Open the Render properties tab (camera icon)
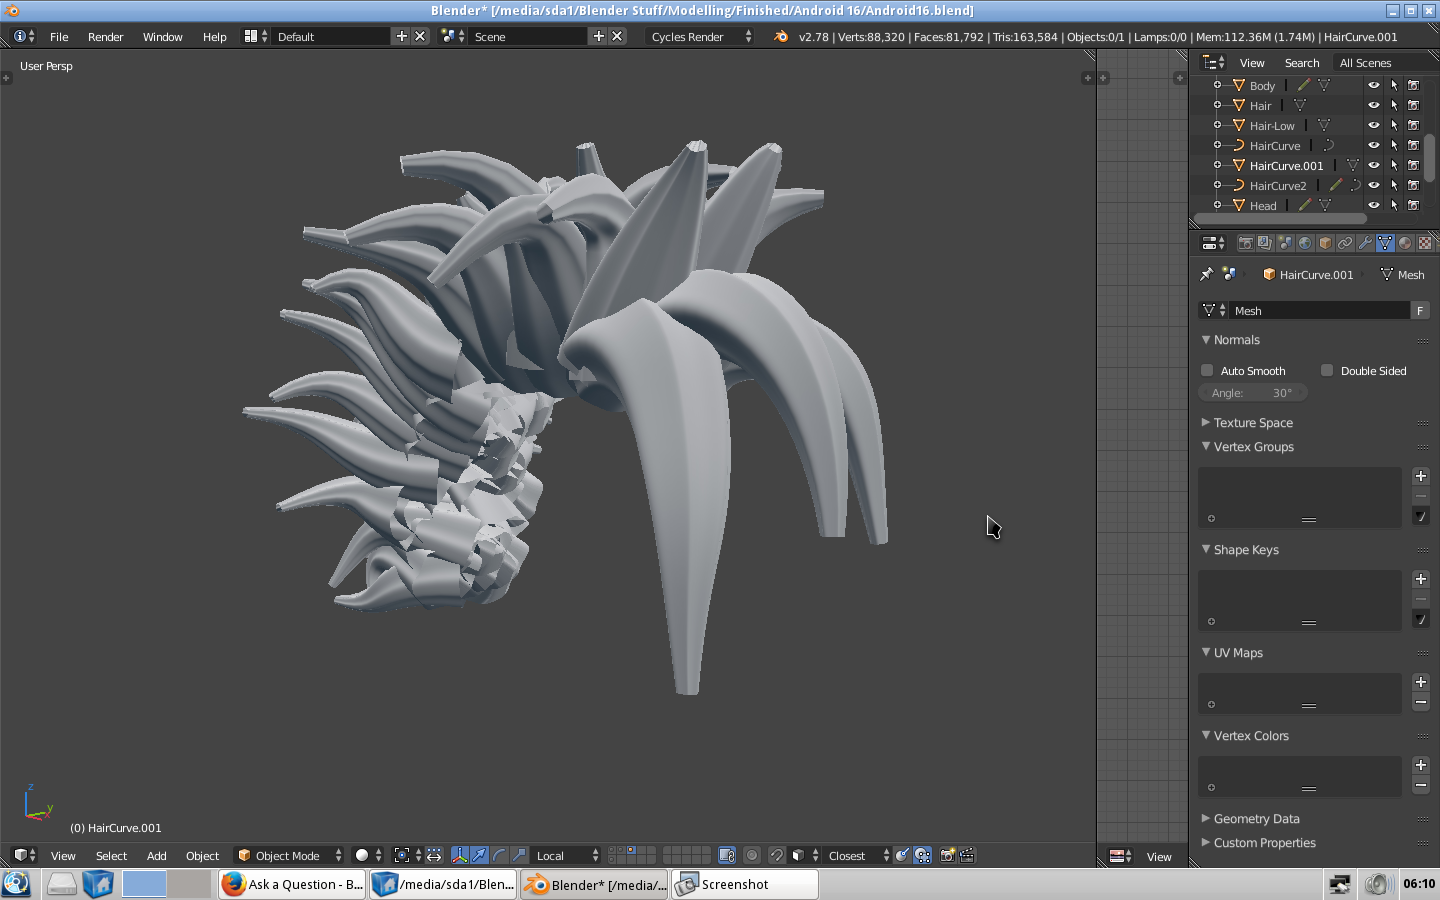The width and height of the screenshot is (1440, 900). 1245,243
